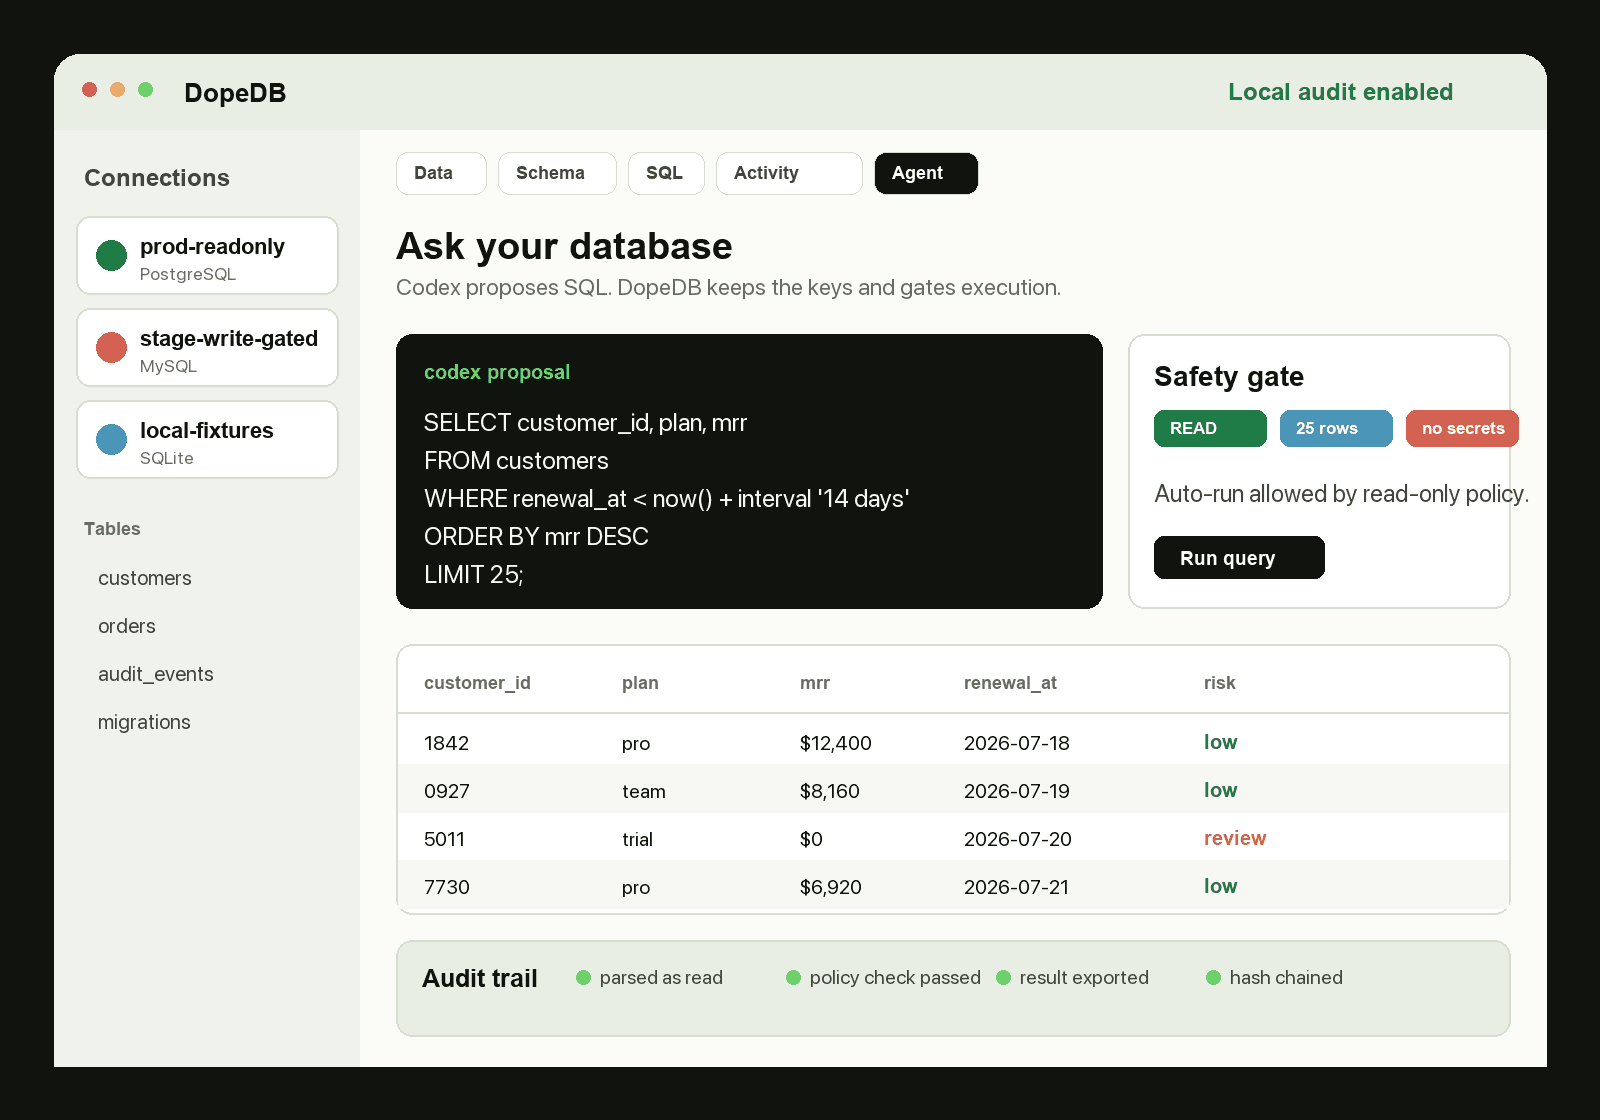The image size is (1600, 1120).
Task: Click the plan column header
Action: click(640, 683)
